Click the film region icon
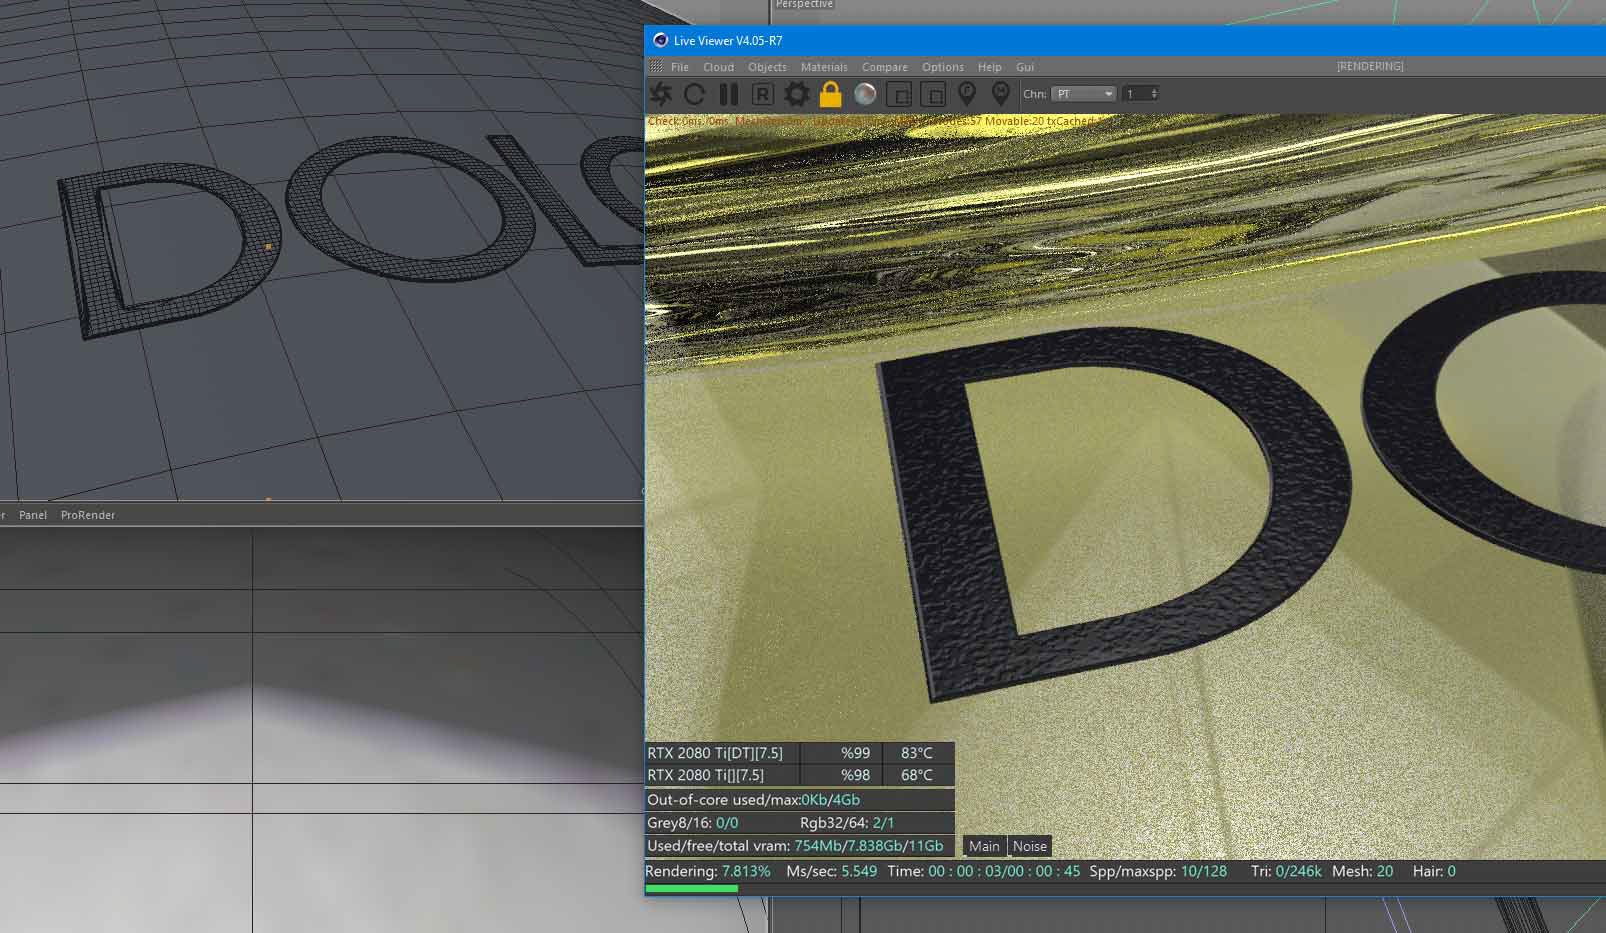Viewport: 1606px width, 933px height. click(x=933, y=94)
